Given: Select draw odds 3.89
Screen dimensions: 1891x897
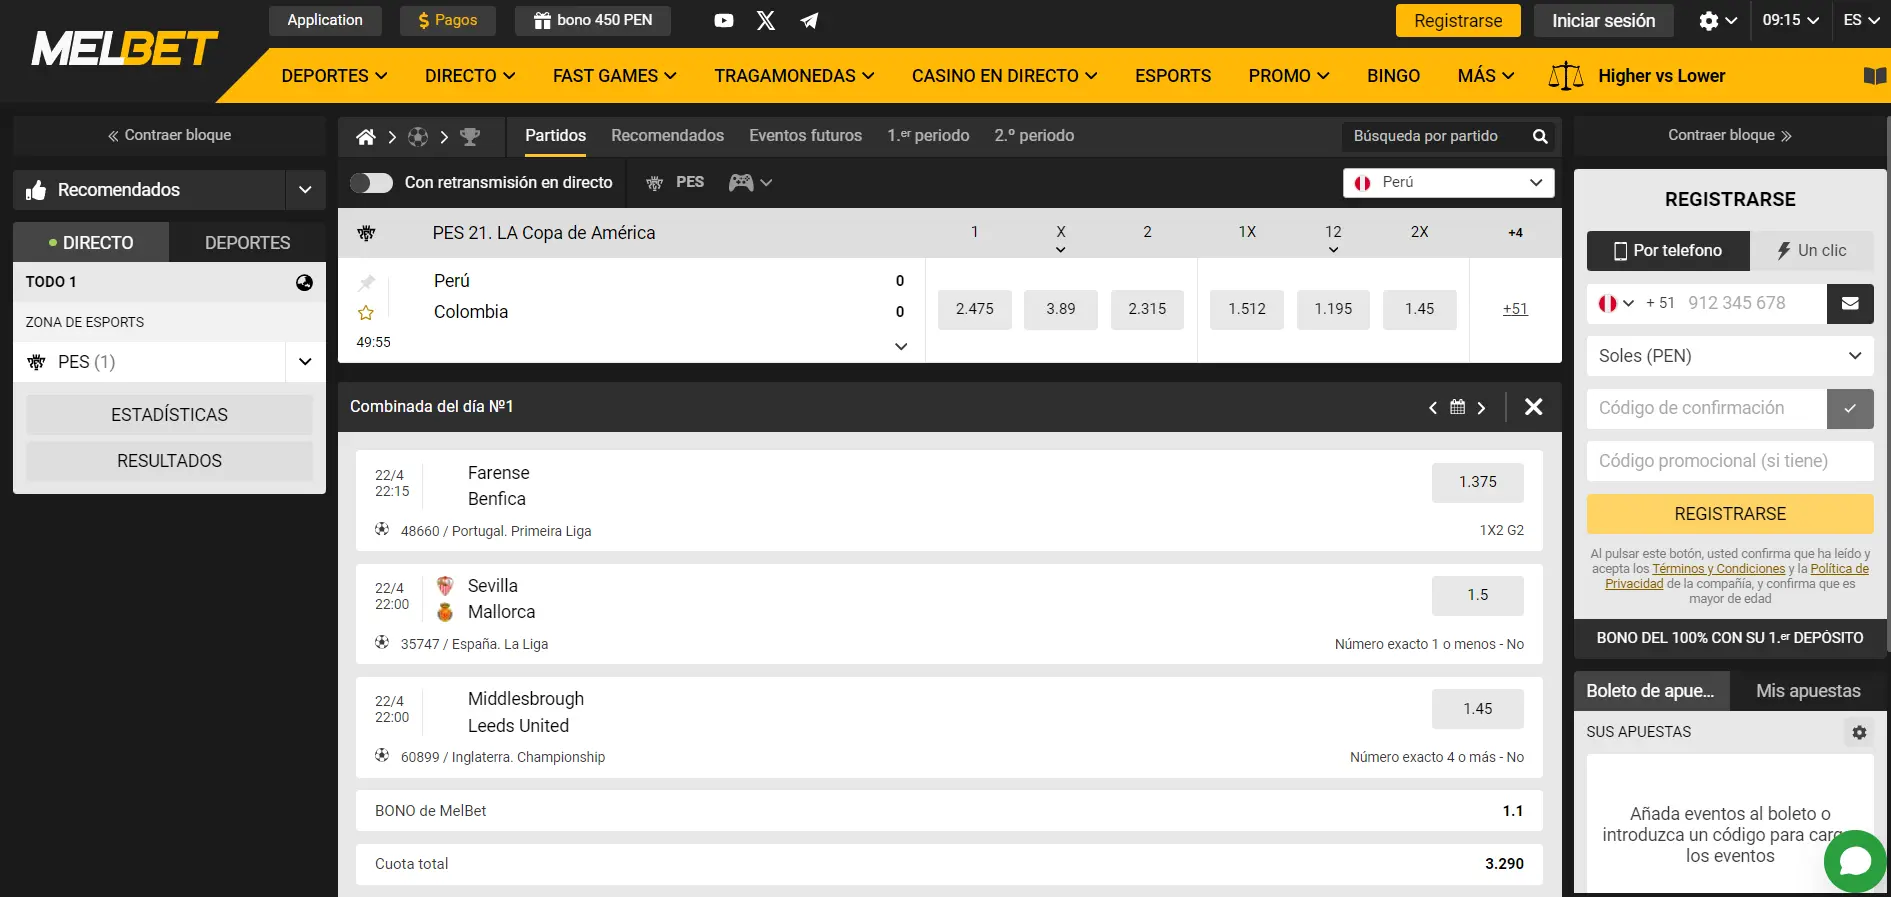Looking at the screenshot, I should (x=1060, y=309).
